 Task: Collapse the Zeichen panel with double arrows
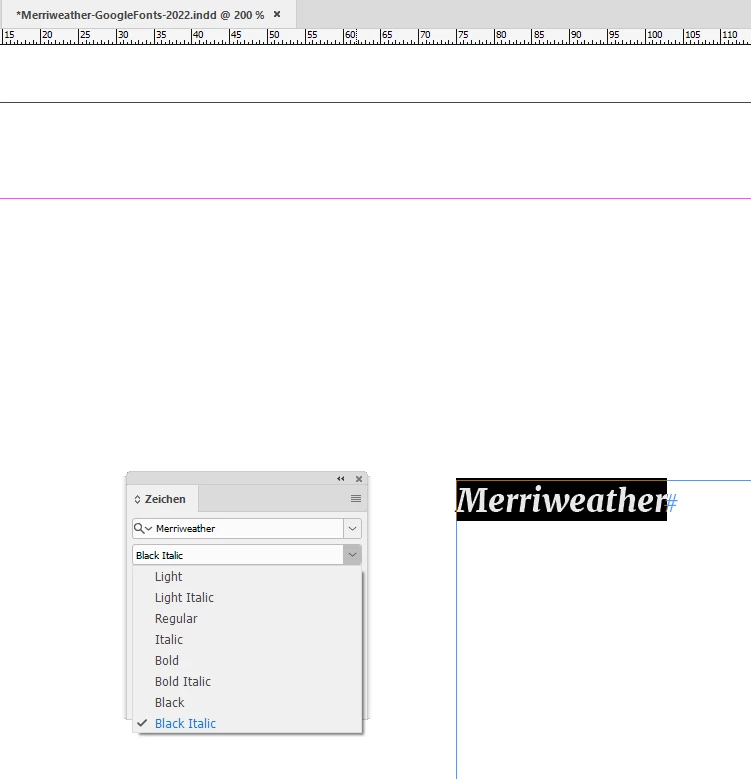340,479
